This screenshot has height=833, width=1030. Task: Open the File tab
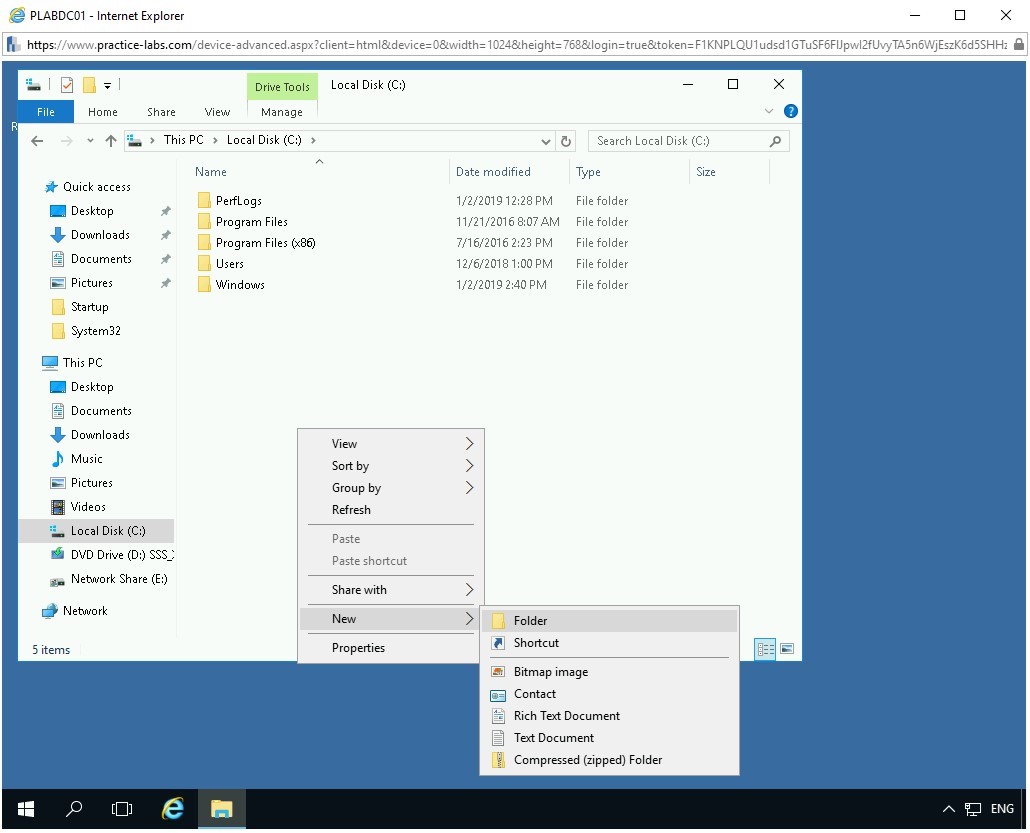(45, 112)
